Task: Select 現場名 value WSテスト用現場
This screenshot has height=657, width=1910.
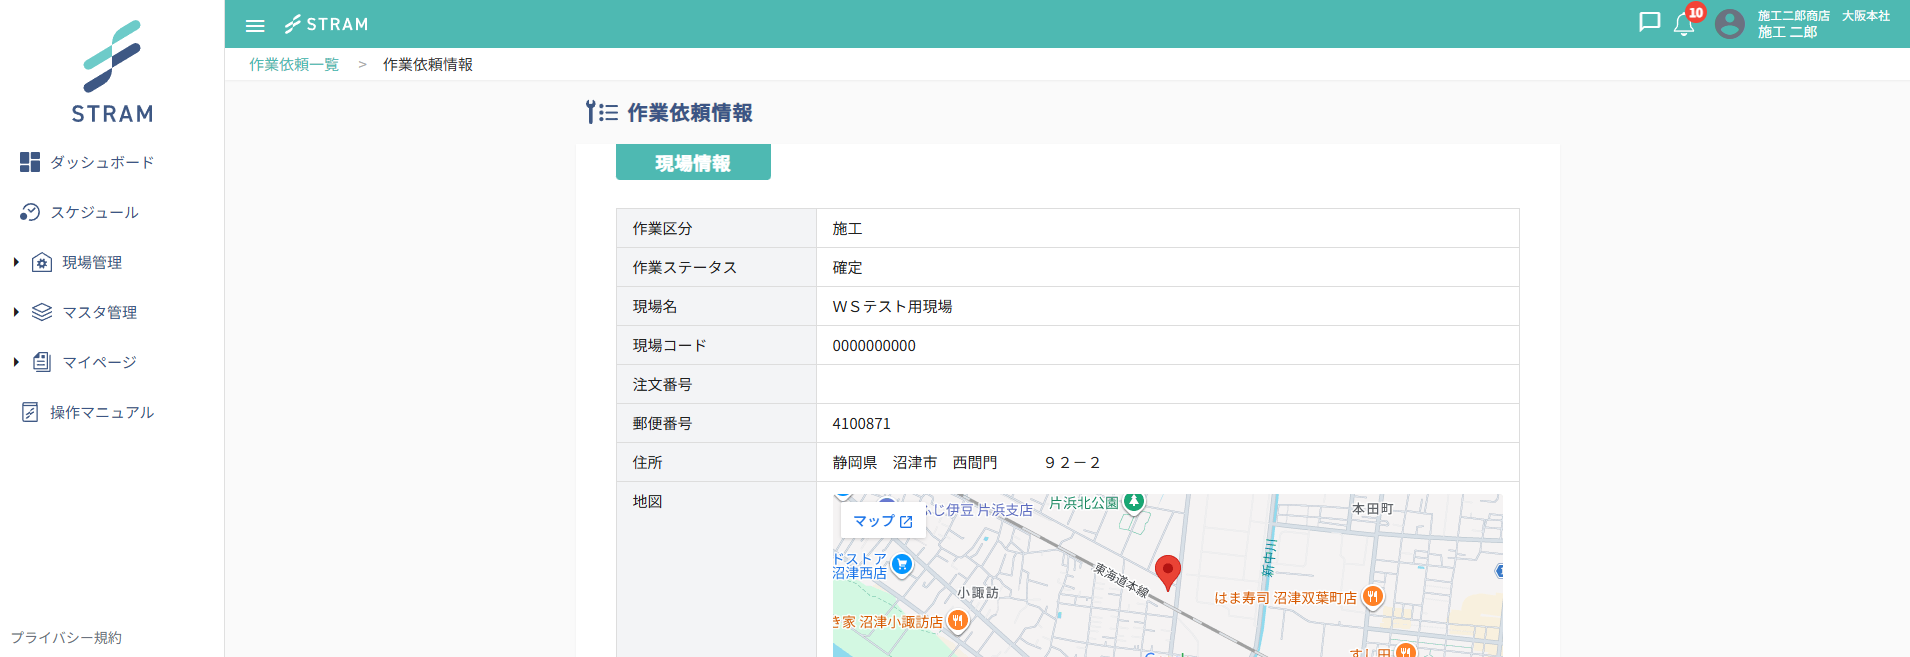Action: pyautogui.click(x=892, y=306)
